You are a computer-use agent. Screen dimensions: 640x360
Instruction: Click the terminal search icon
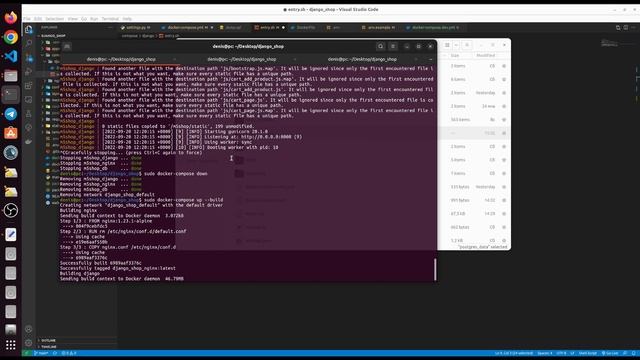pyautogui.click(x=380, y=47)
